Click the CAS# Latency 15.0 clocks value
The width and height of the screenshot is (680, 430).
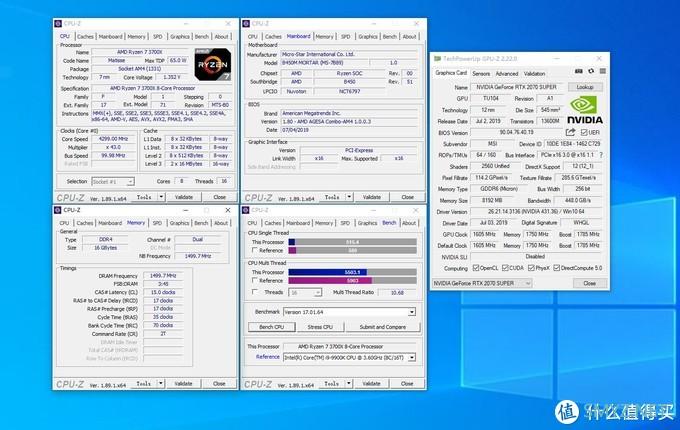coord(163,292)
